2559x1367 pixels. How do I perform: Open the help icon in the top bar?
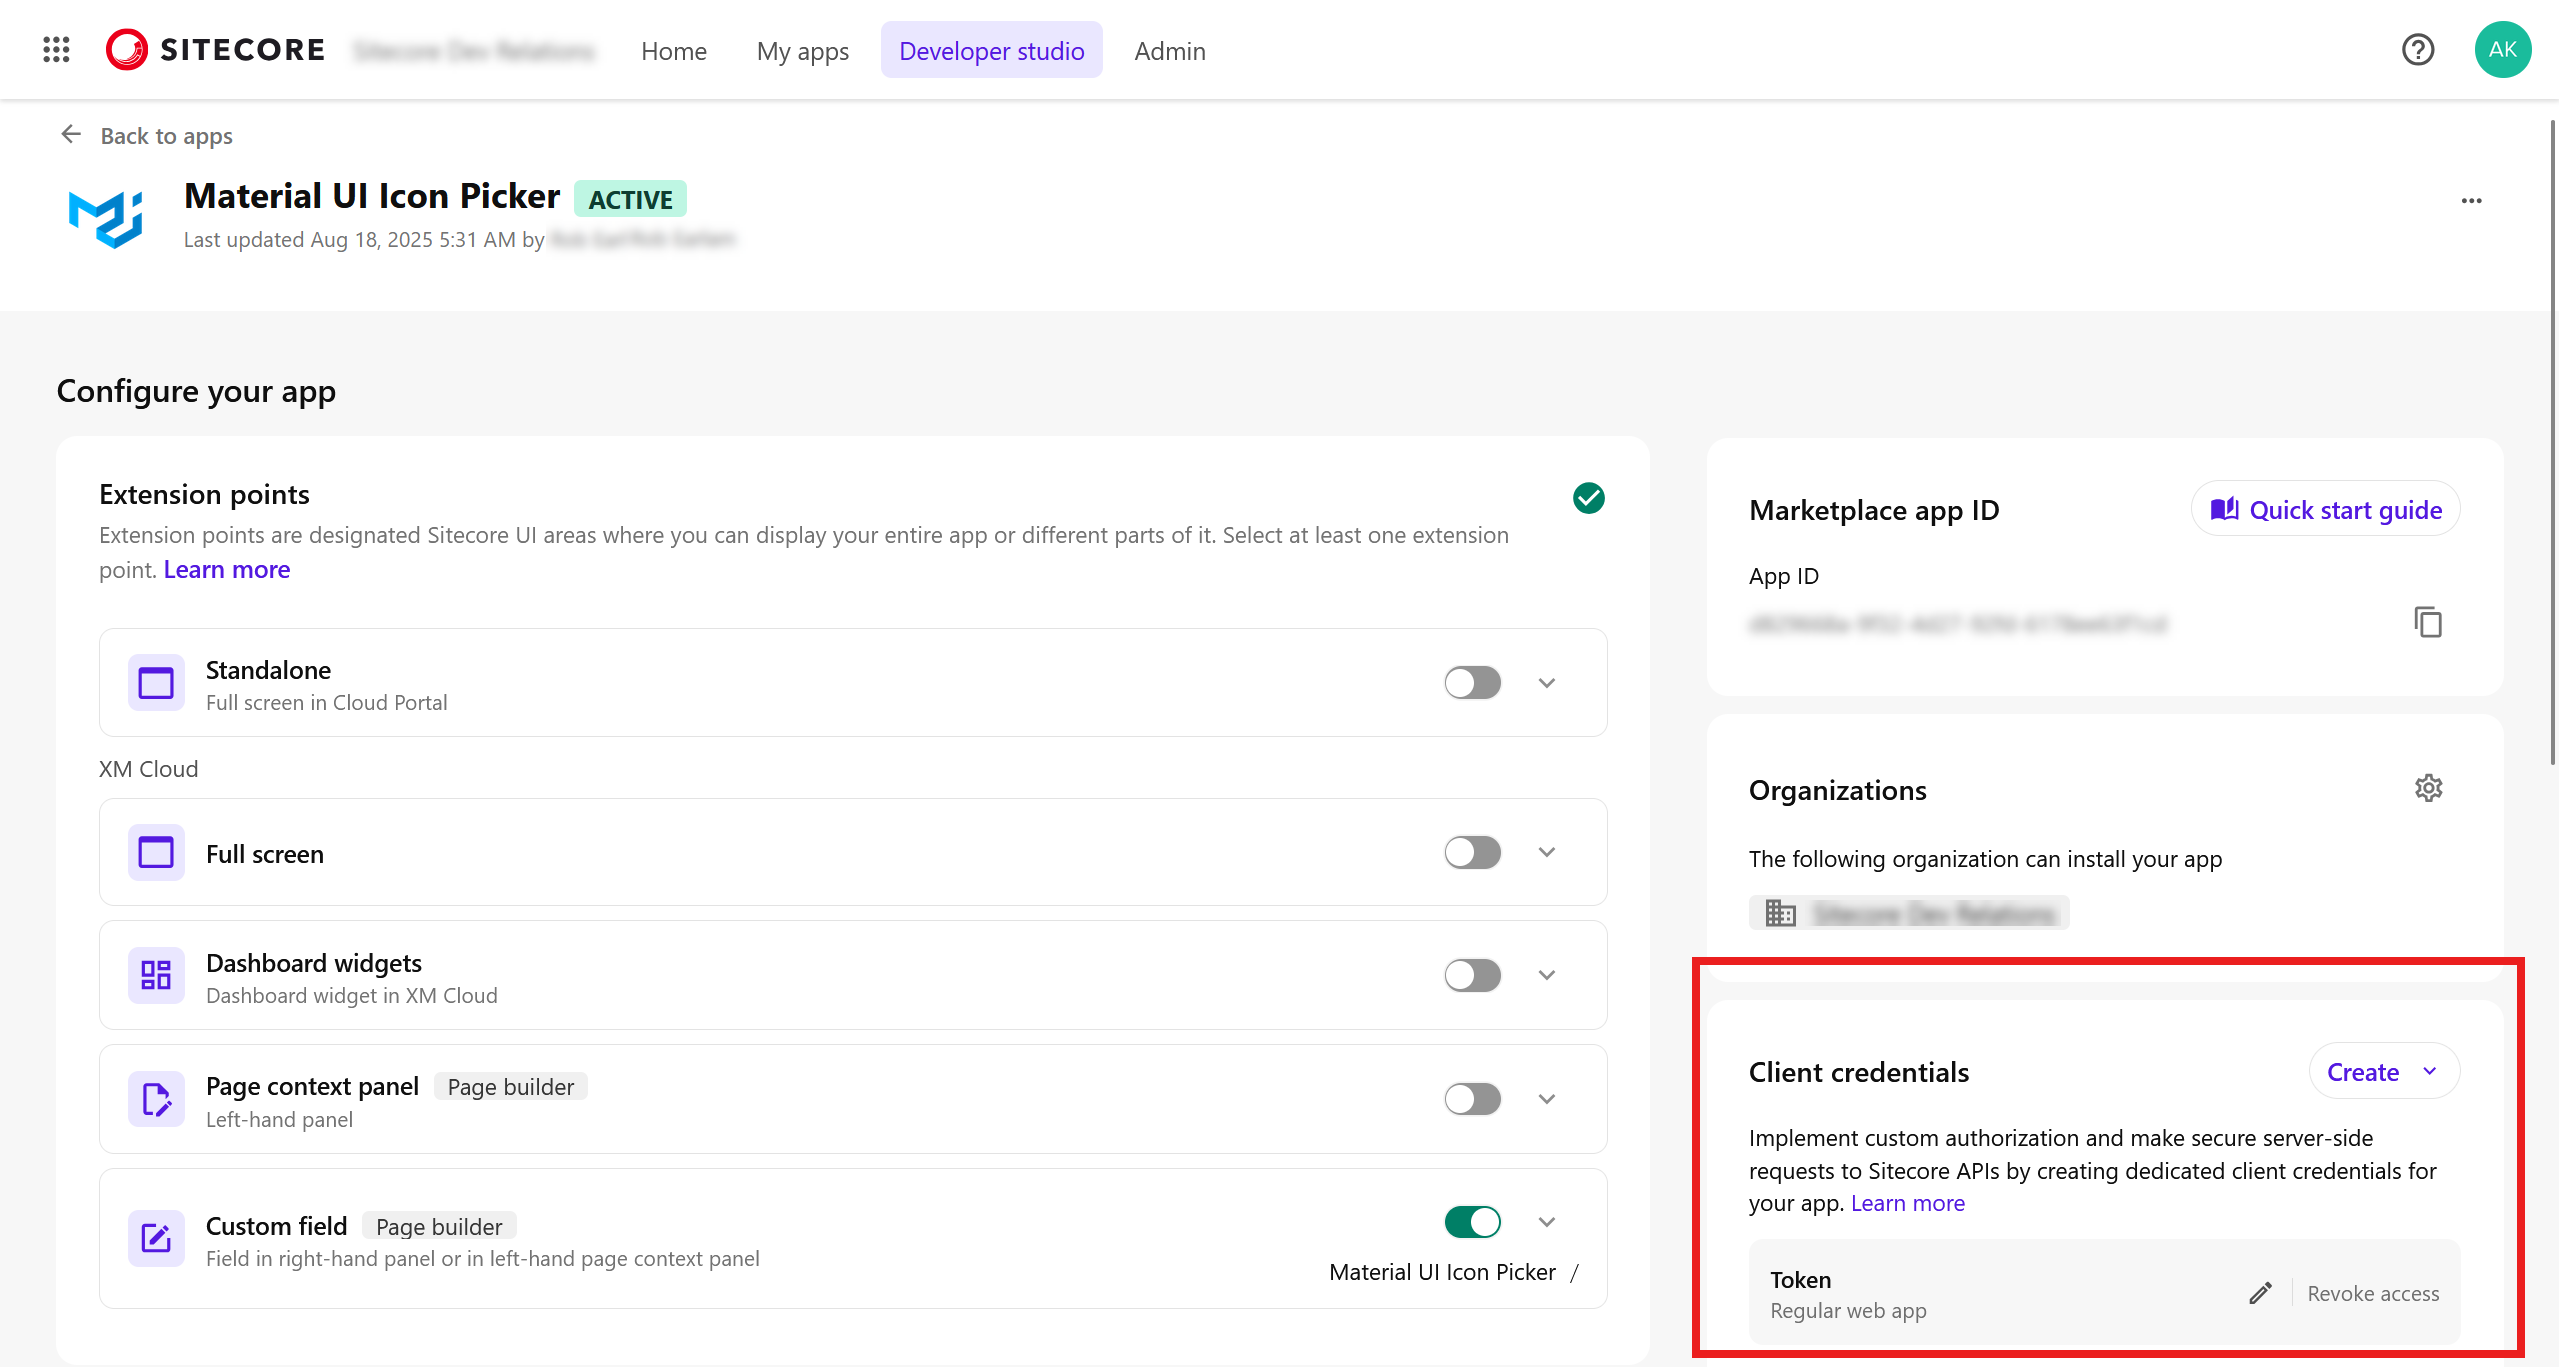[x=2417, y=49]
